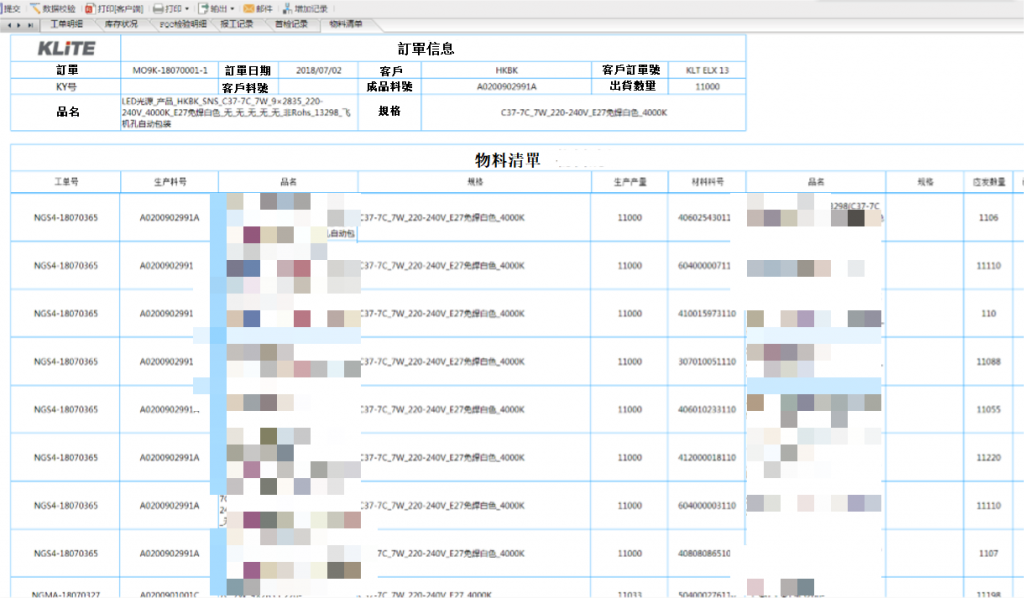Select customer value HKBK

[x=506, y=71]
